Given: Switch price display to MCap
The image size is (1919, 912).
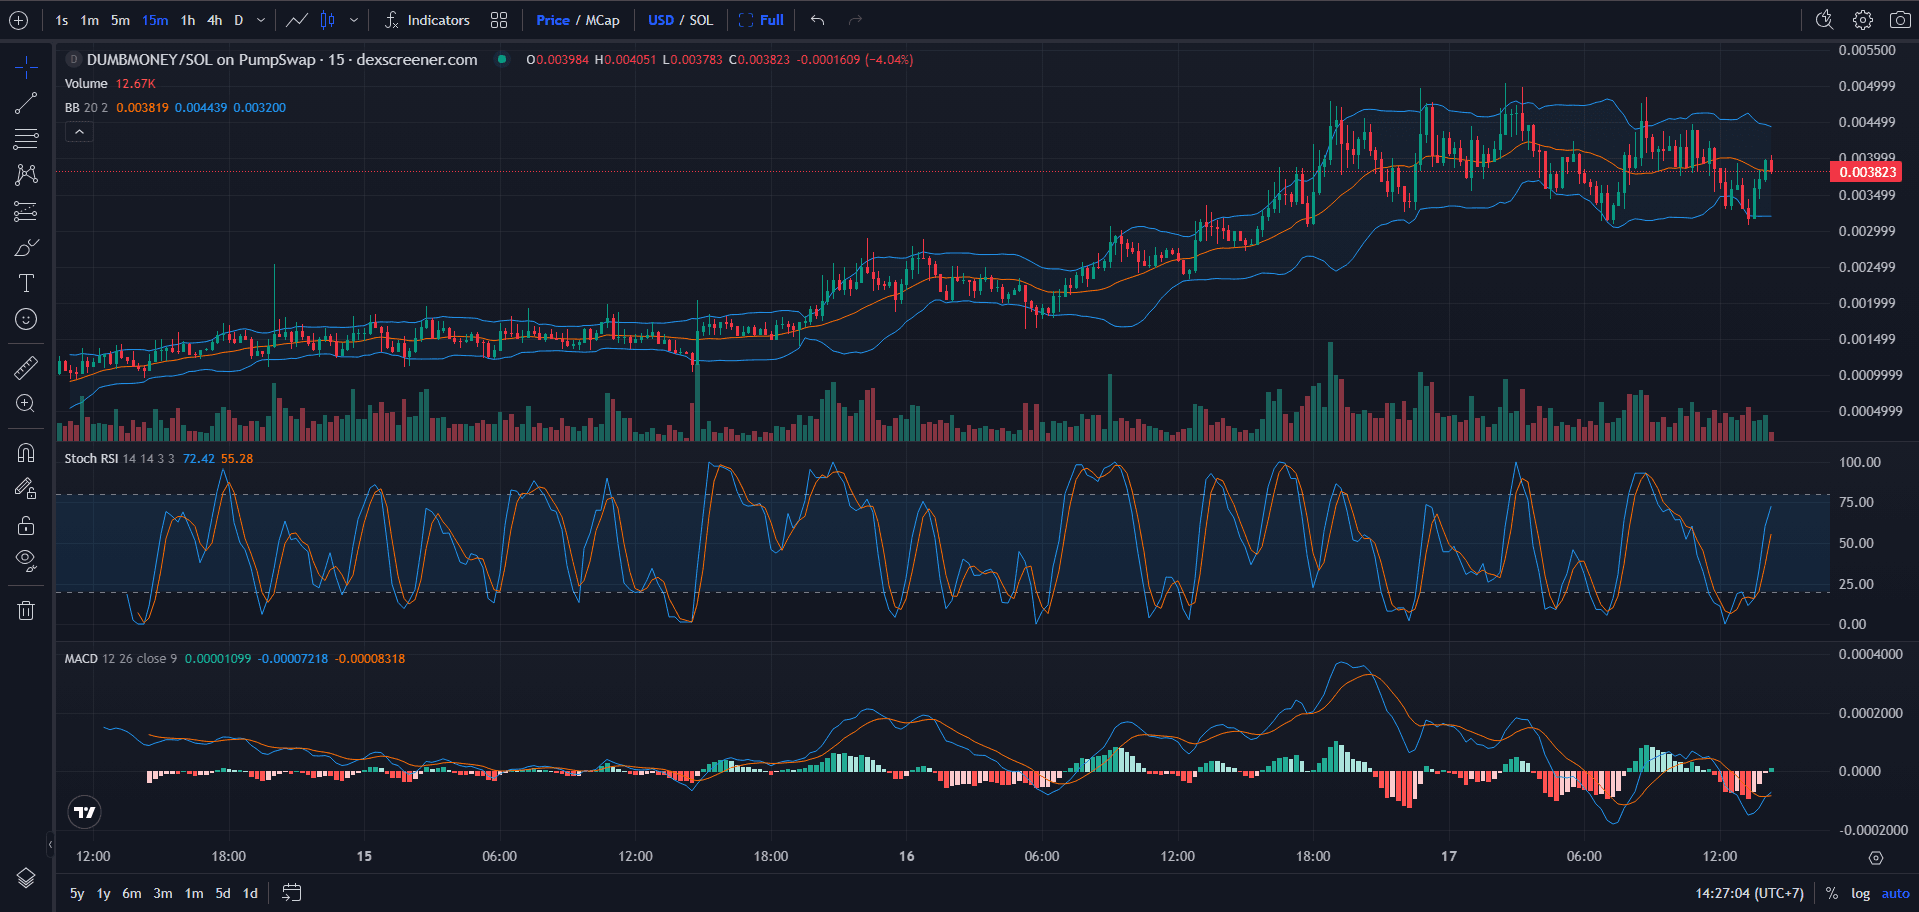Looking at the screenshot, I should pyautogui.click(x=604, y=19).
